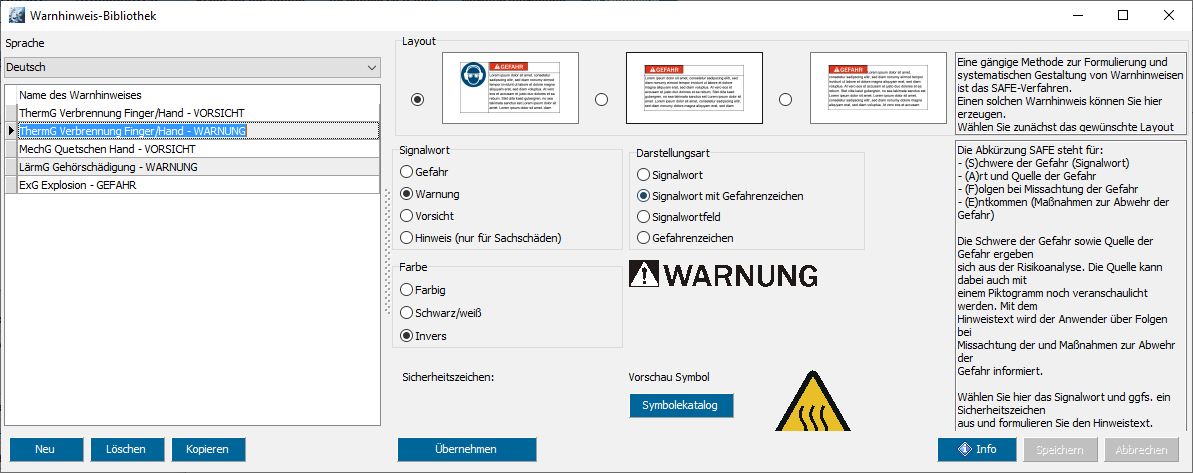Click the application icon in title bar

click(x=17, y=16)
